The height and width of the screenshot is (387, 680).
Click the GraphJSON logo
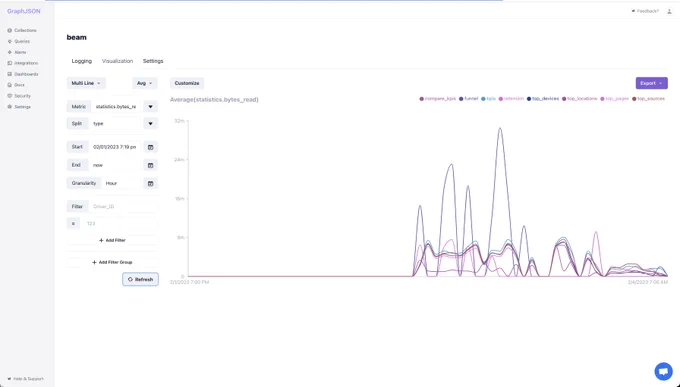(x=23, y=11)
